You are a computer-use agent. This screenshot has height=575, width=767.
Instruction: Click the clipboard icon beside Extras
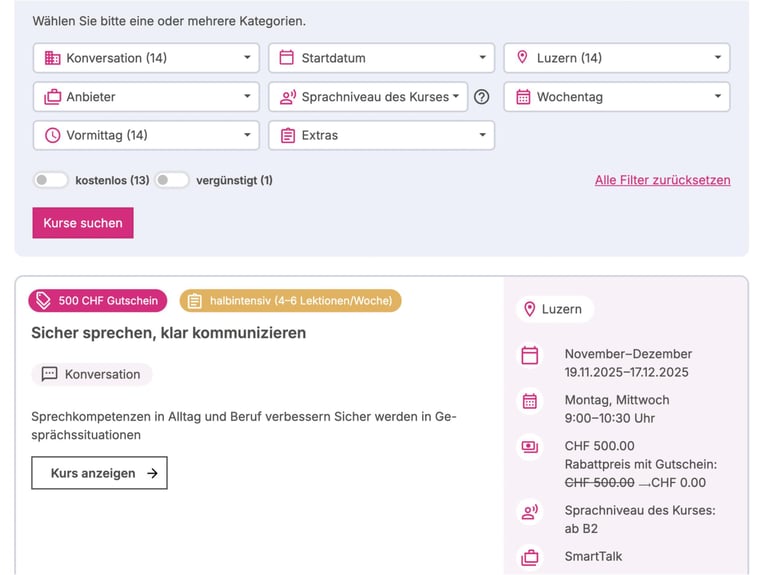(287, 135)
